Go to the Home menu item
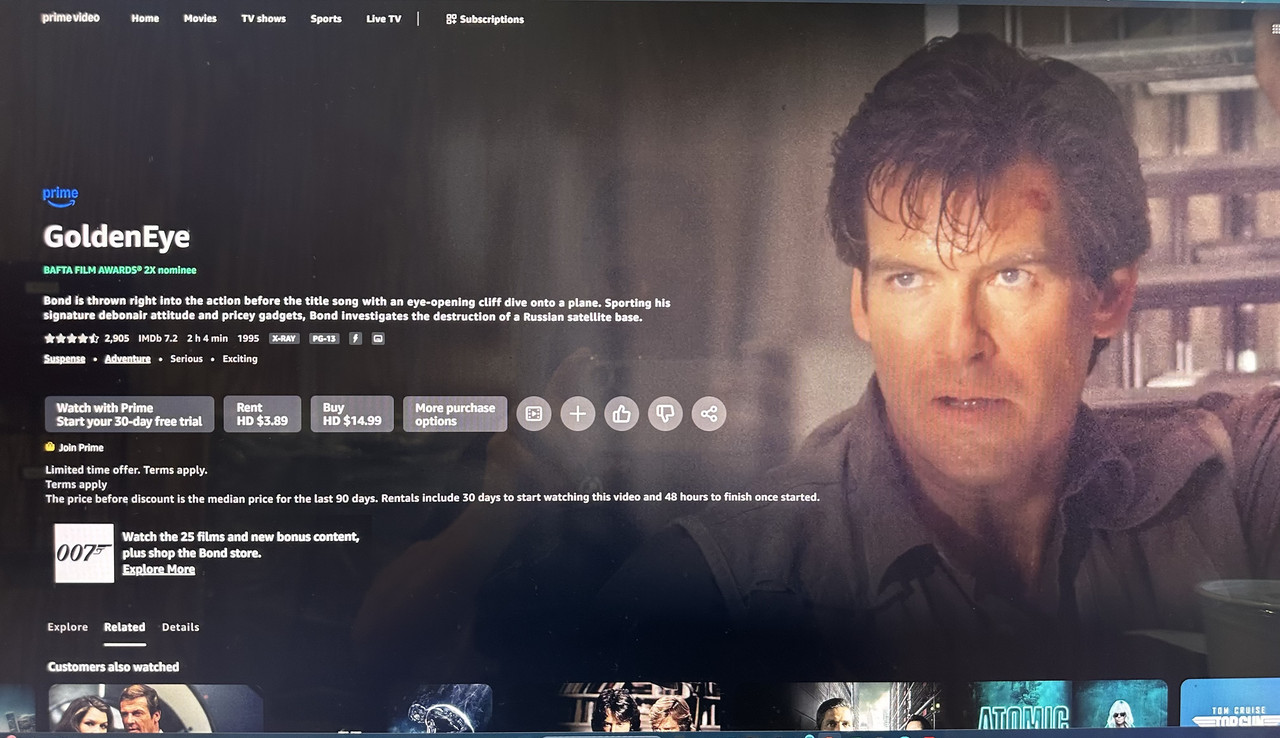The width and height of the screenshot is (1280, 738). click(x=145, y=19)
